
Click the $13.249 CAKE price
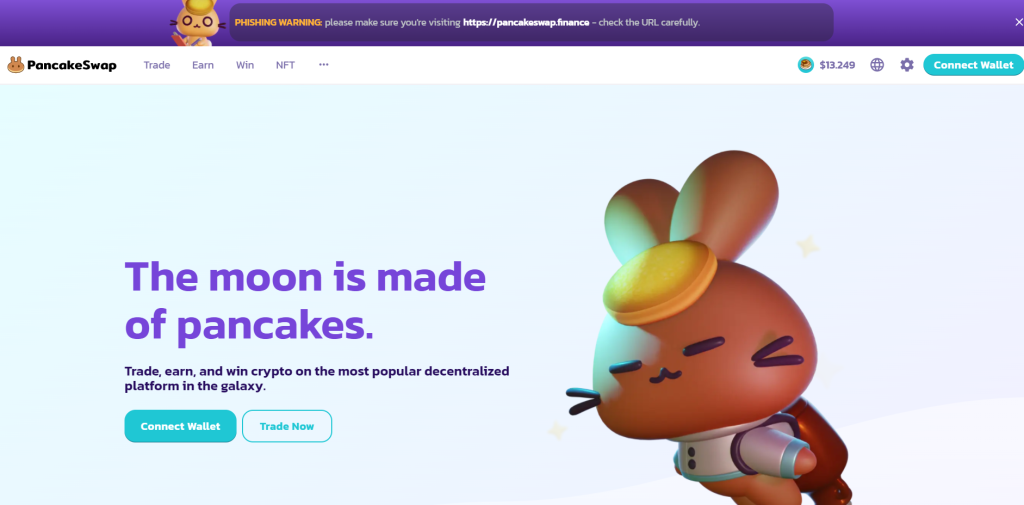point(837,65)
